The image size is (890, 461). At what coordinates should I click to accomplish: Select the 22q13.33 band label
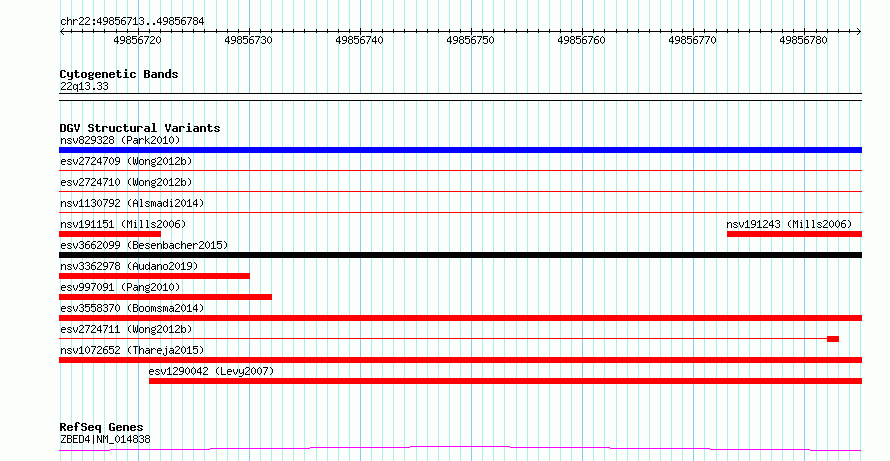pyautogui.click(x=84, y=86)
